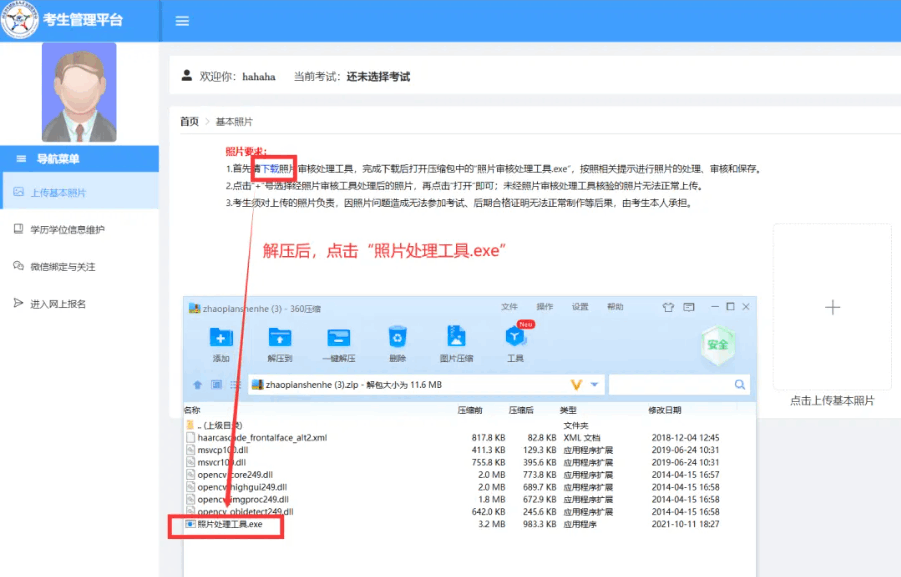Viewport: 901px width, 577px height.
Task: Click the 首页 breadcrumb link
Action: tap(189, 121)
